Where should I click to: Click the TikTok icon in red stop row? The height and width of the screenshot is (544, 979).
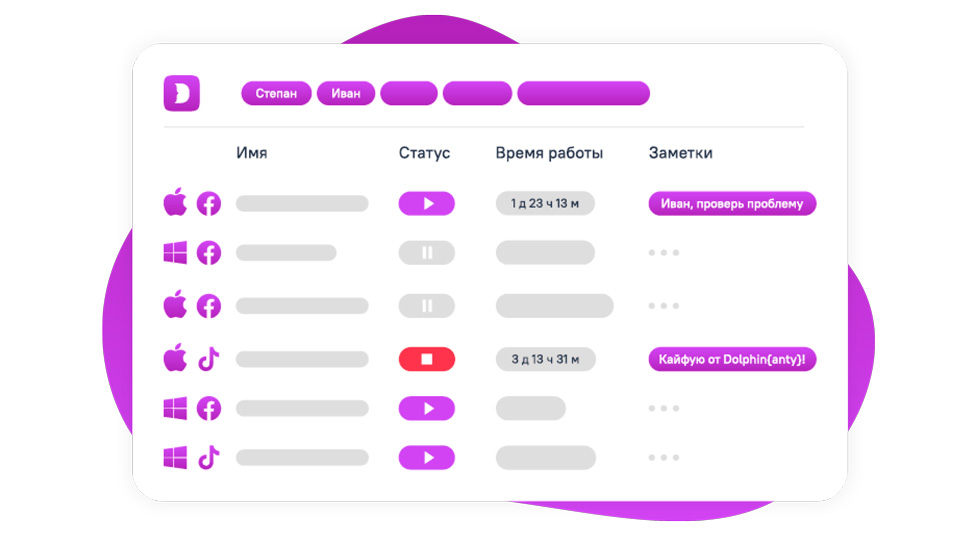point(209,359)
